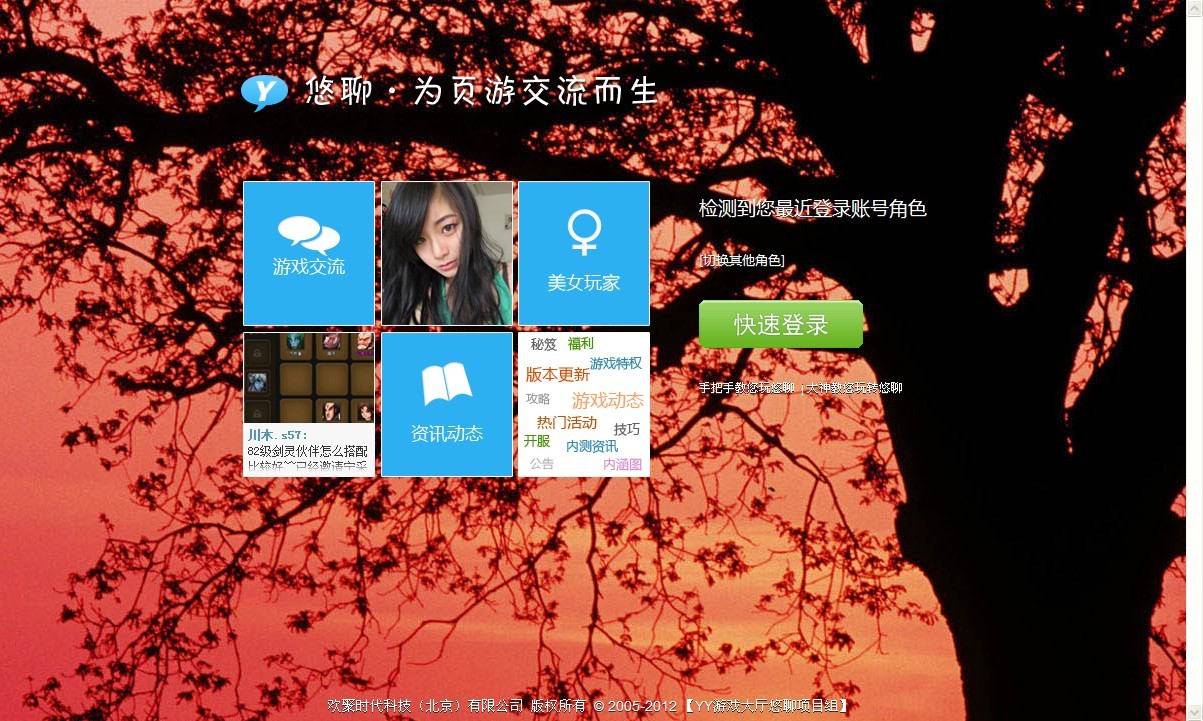The height and width of the screenshot is (721, 1203).
Task: Open the 大神教您玩转悠聊 guide link
Action: pyautogui.click(x=855, y=387)
